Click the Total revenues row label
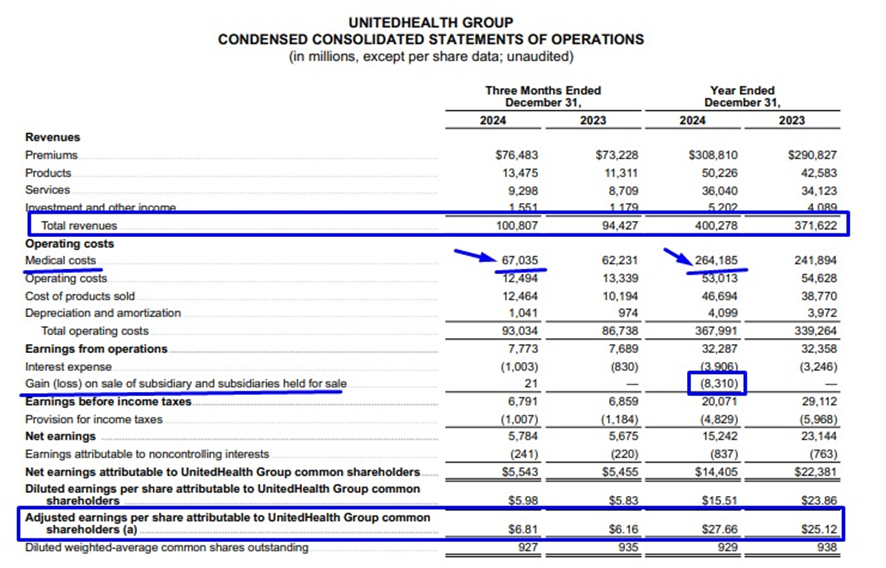Screen dimensions: 886x568 [79, 226]
